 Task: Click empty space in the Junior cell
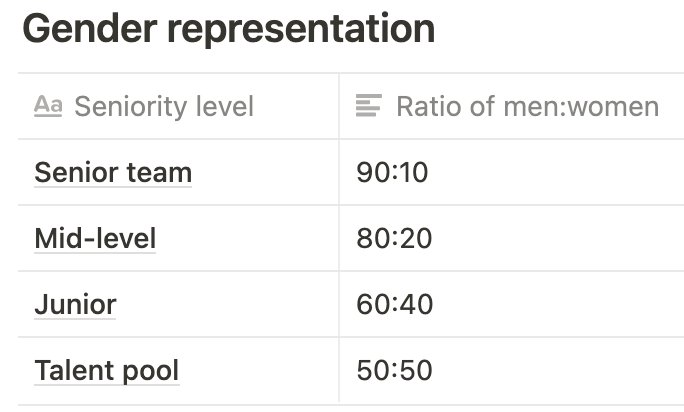228,304
